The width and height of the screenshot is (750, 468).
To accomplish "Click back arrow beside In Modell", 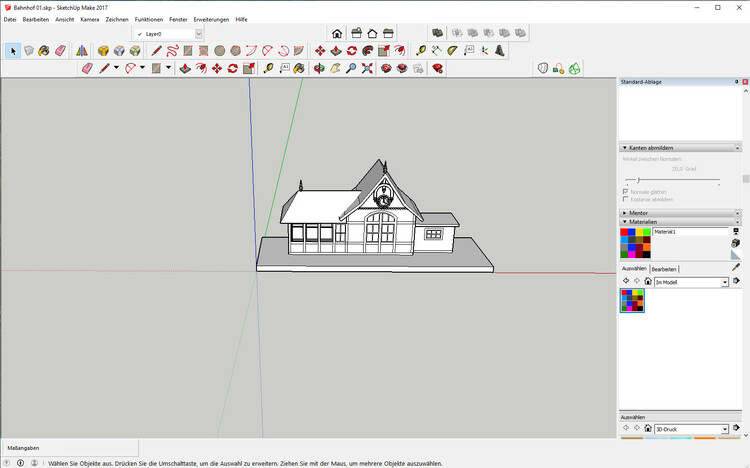I will (626, 281).
